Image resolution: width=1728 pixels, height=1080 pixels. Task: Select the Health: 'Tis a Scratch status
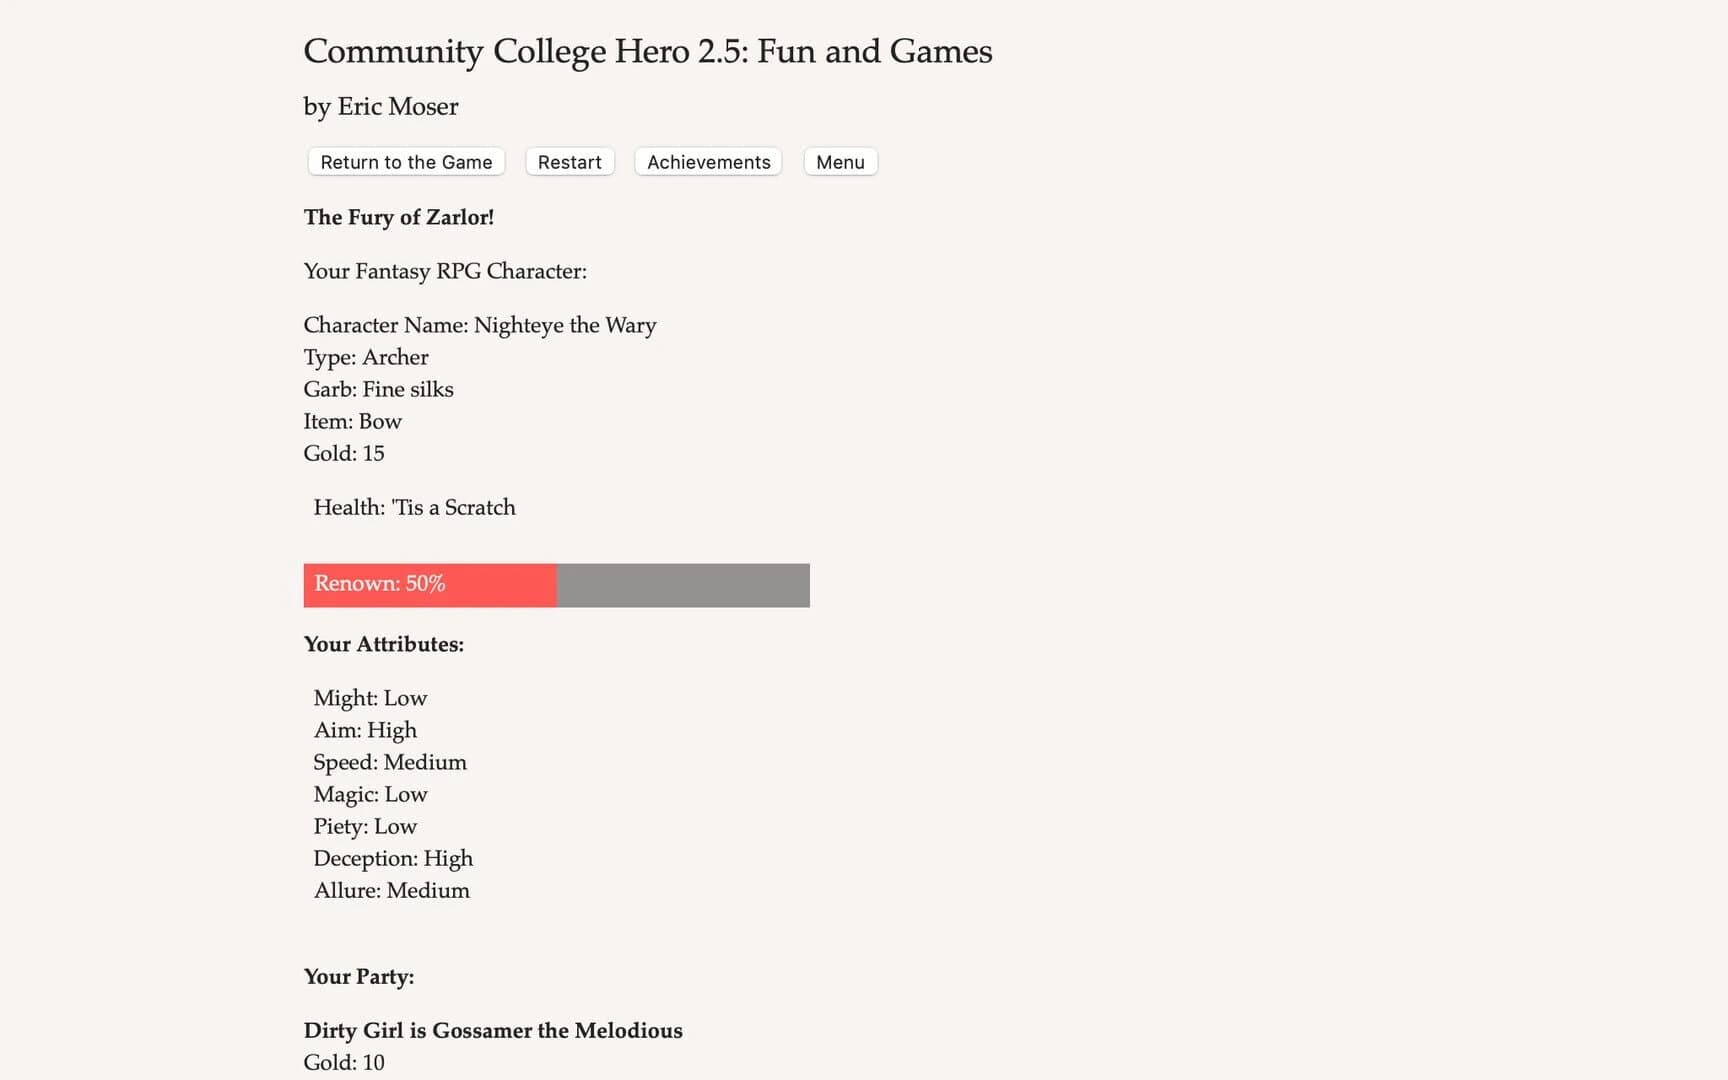pyautogui.click(x=414, y=507)
